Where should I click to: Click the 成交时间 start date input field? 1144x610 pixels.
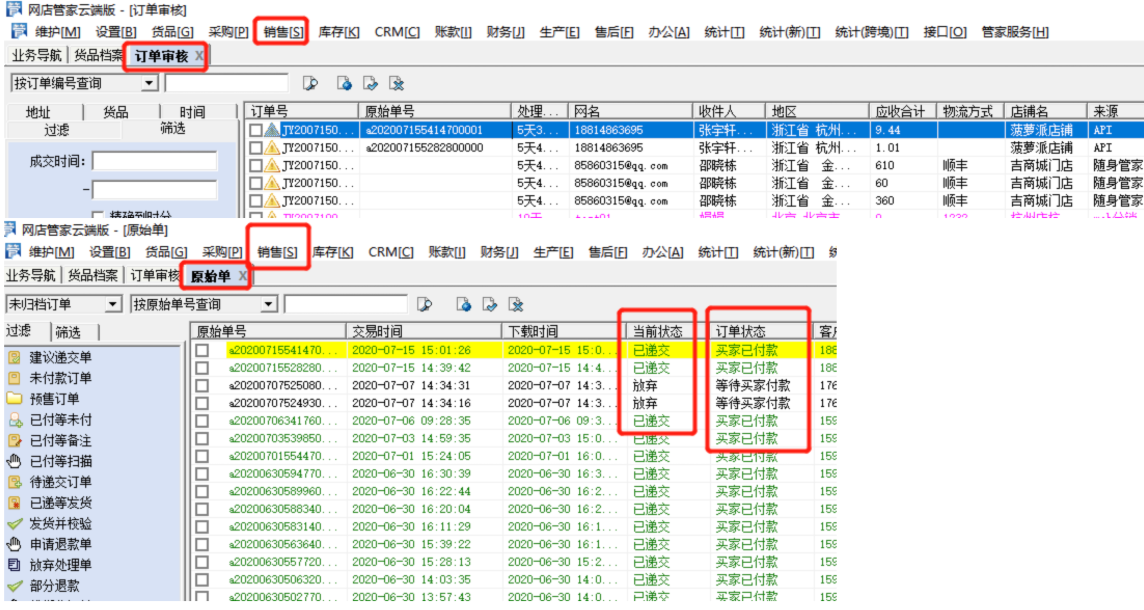(x=154, y=161)
